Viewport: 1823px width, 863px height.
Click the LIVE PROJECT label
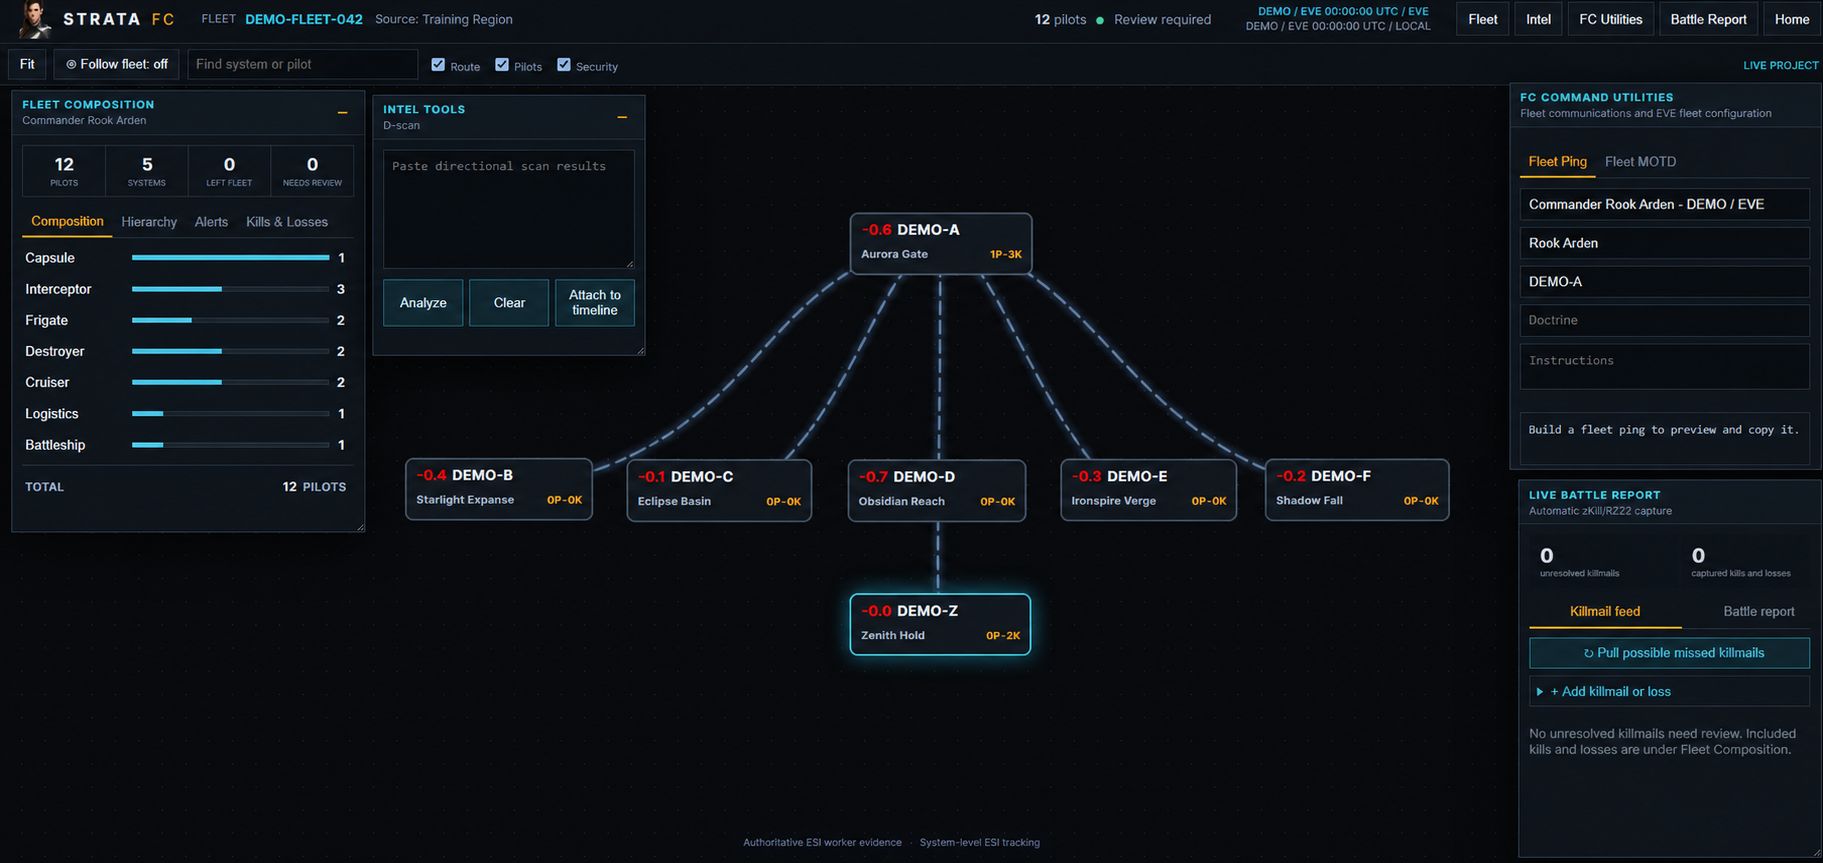coord(1780,65)
